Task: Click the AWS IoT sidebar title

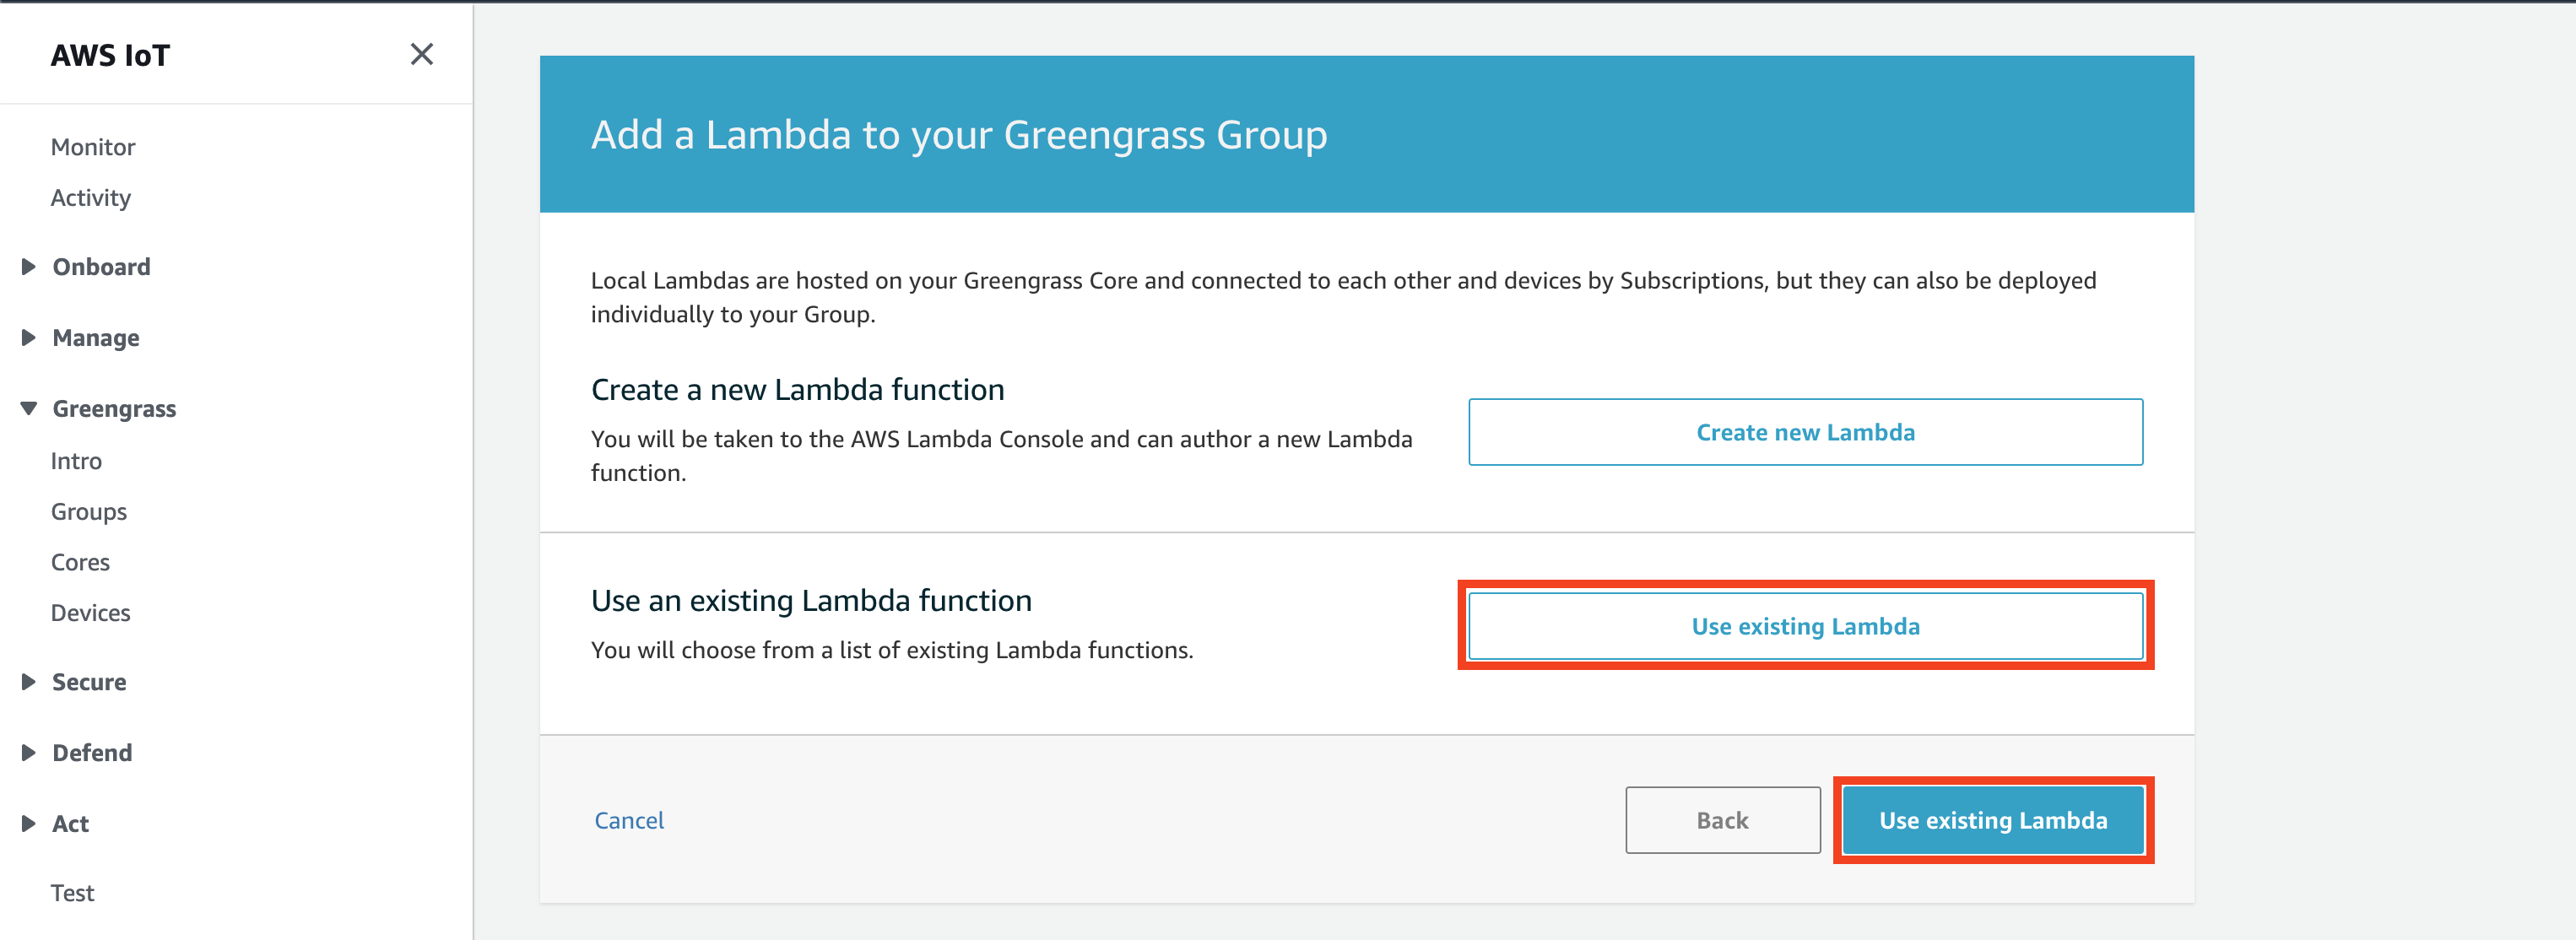Action: click(x=110, y=55)
